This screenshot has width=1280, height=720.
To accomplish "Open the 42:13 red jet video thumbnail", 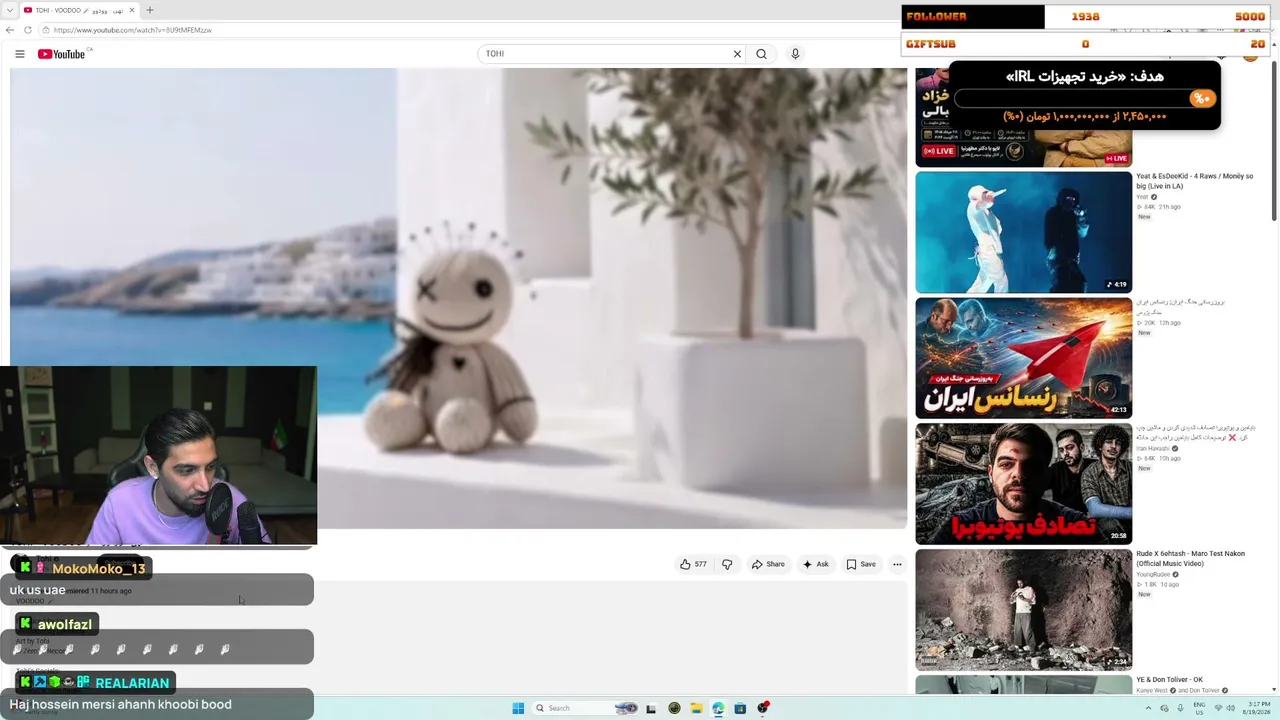I will coord(1023,358).
